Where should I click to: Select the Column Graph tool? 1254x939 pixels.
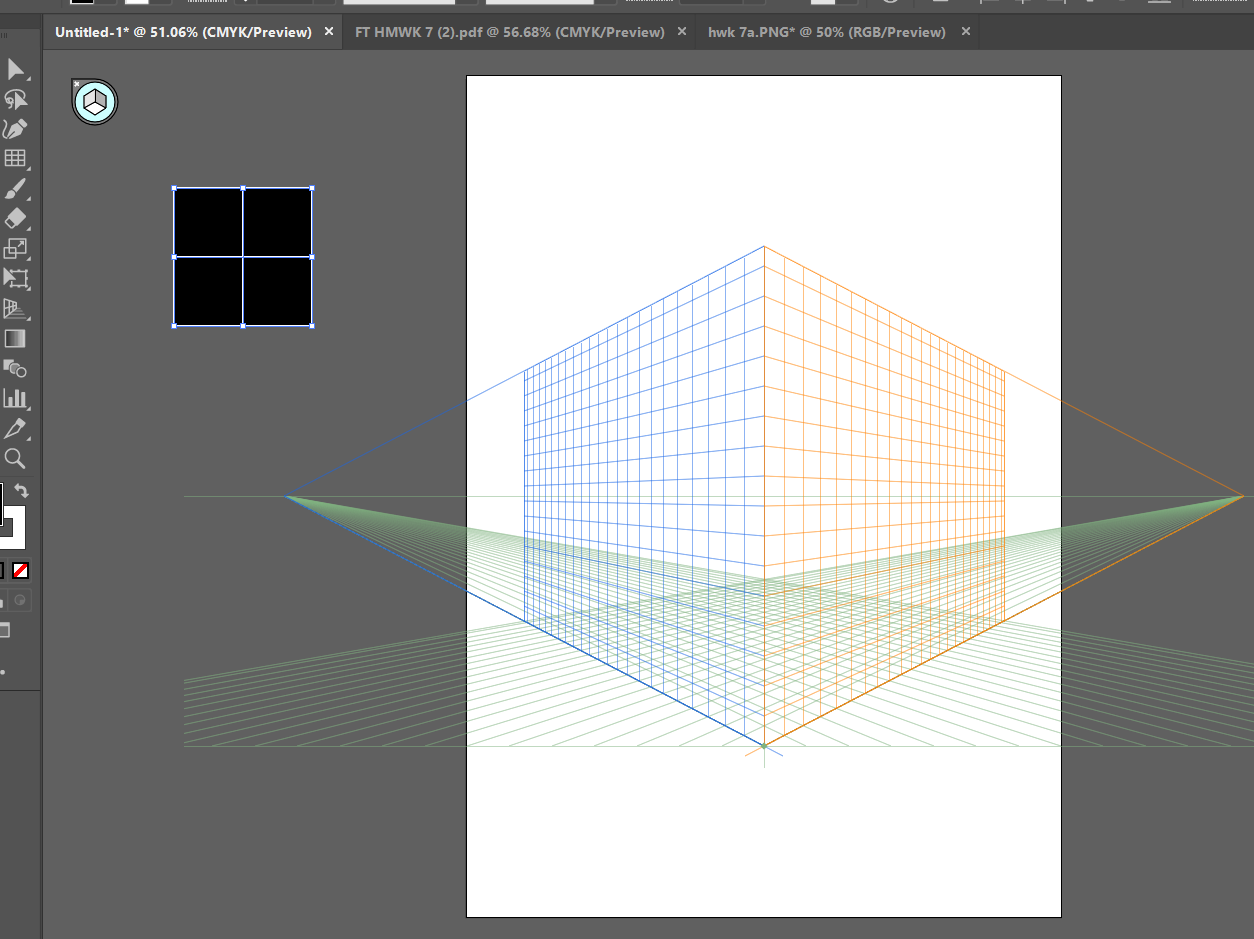[14, 398]
